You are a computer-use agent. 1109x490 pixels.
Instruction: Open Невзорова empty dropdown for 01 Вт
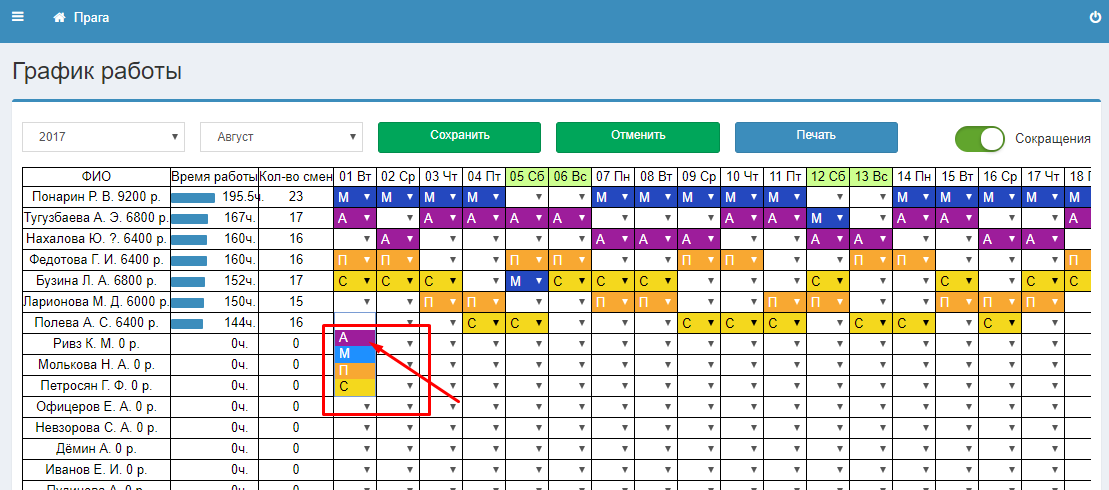click(354, 428)
